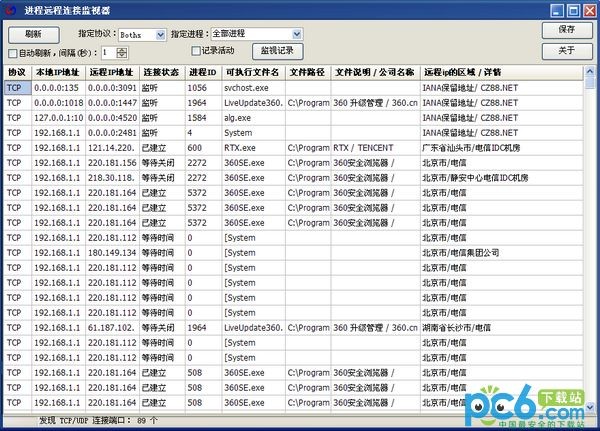Close the monitor window
Image resolution: width=600 pixels, height=431 pixels.
pos(589,10)
